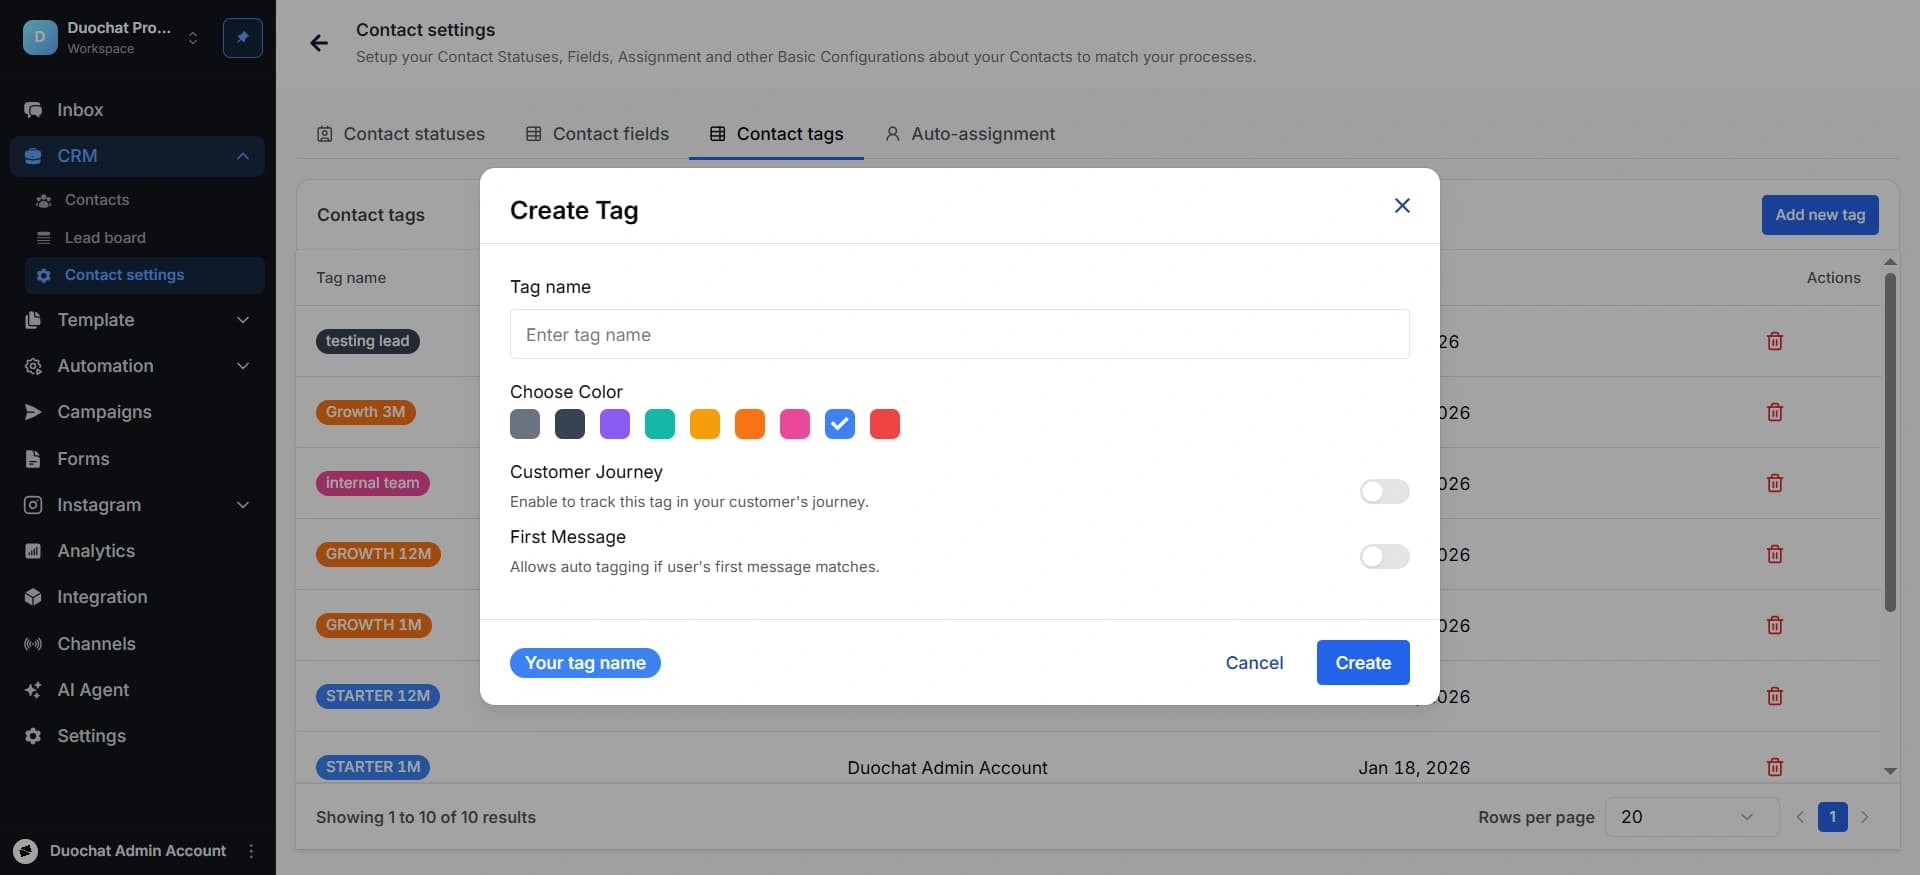Screen dimensions: 1920x875
Task: Delete the GROWTH 1M tag
Action: pyautogui.click(x=1775, y=625)
